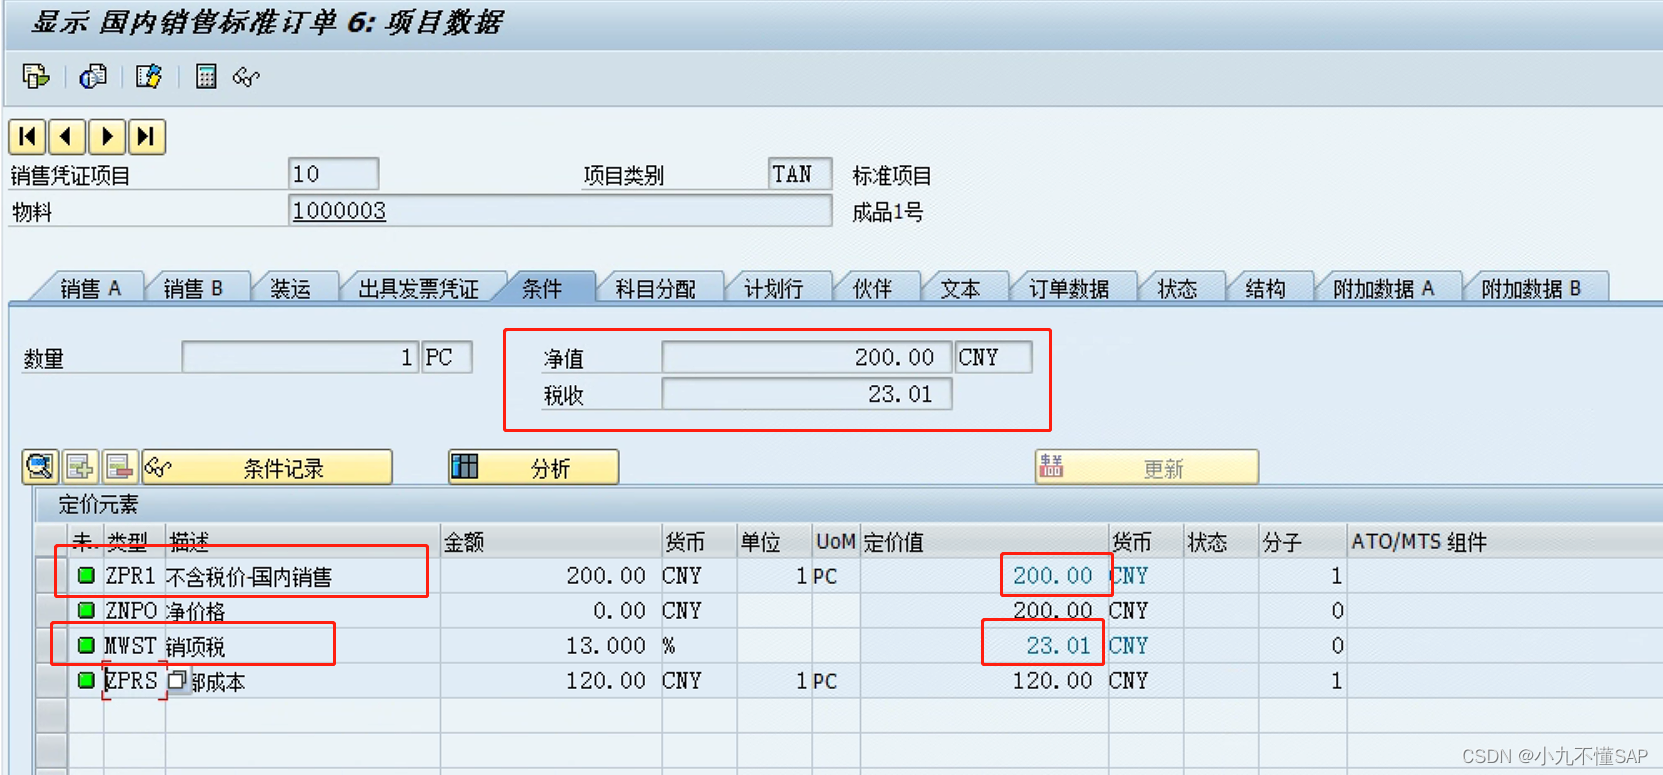Click the 销项税 description in MWST row
The width and height of the screenshot is (1663, 775).
tap(195, 646)
